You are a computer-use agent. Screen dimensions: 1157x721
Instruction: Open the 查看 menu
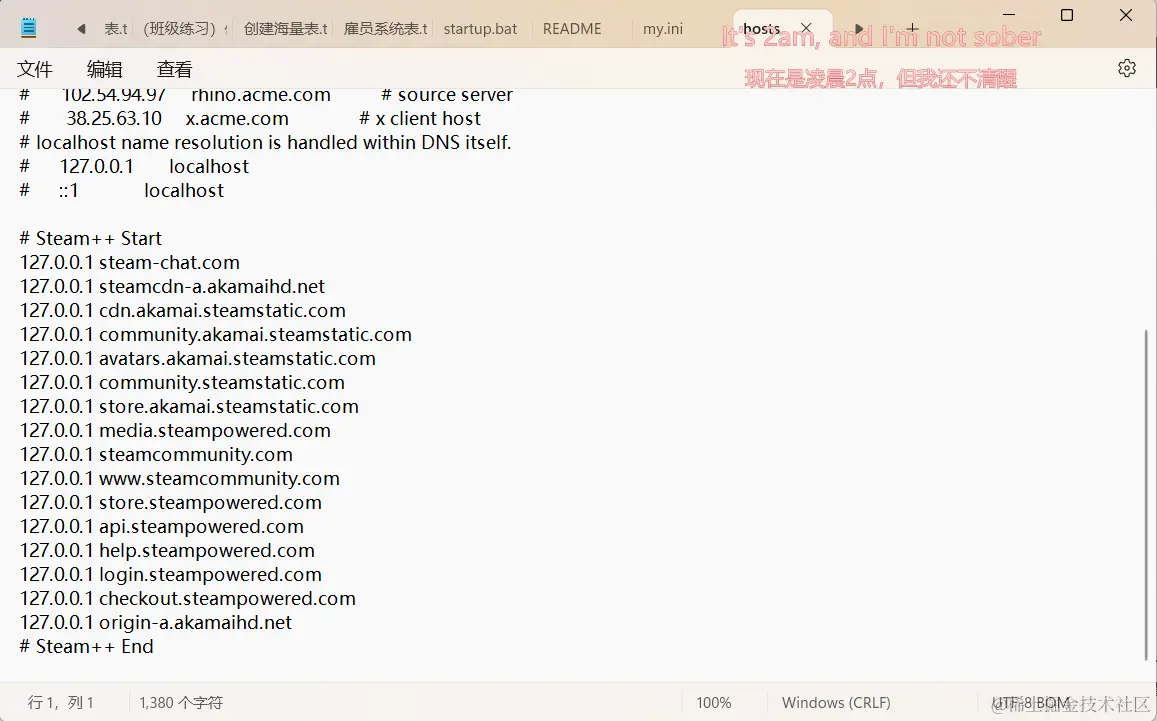click(174, 69)
